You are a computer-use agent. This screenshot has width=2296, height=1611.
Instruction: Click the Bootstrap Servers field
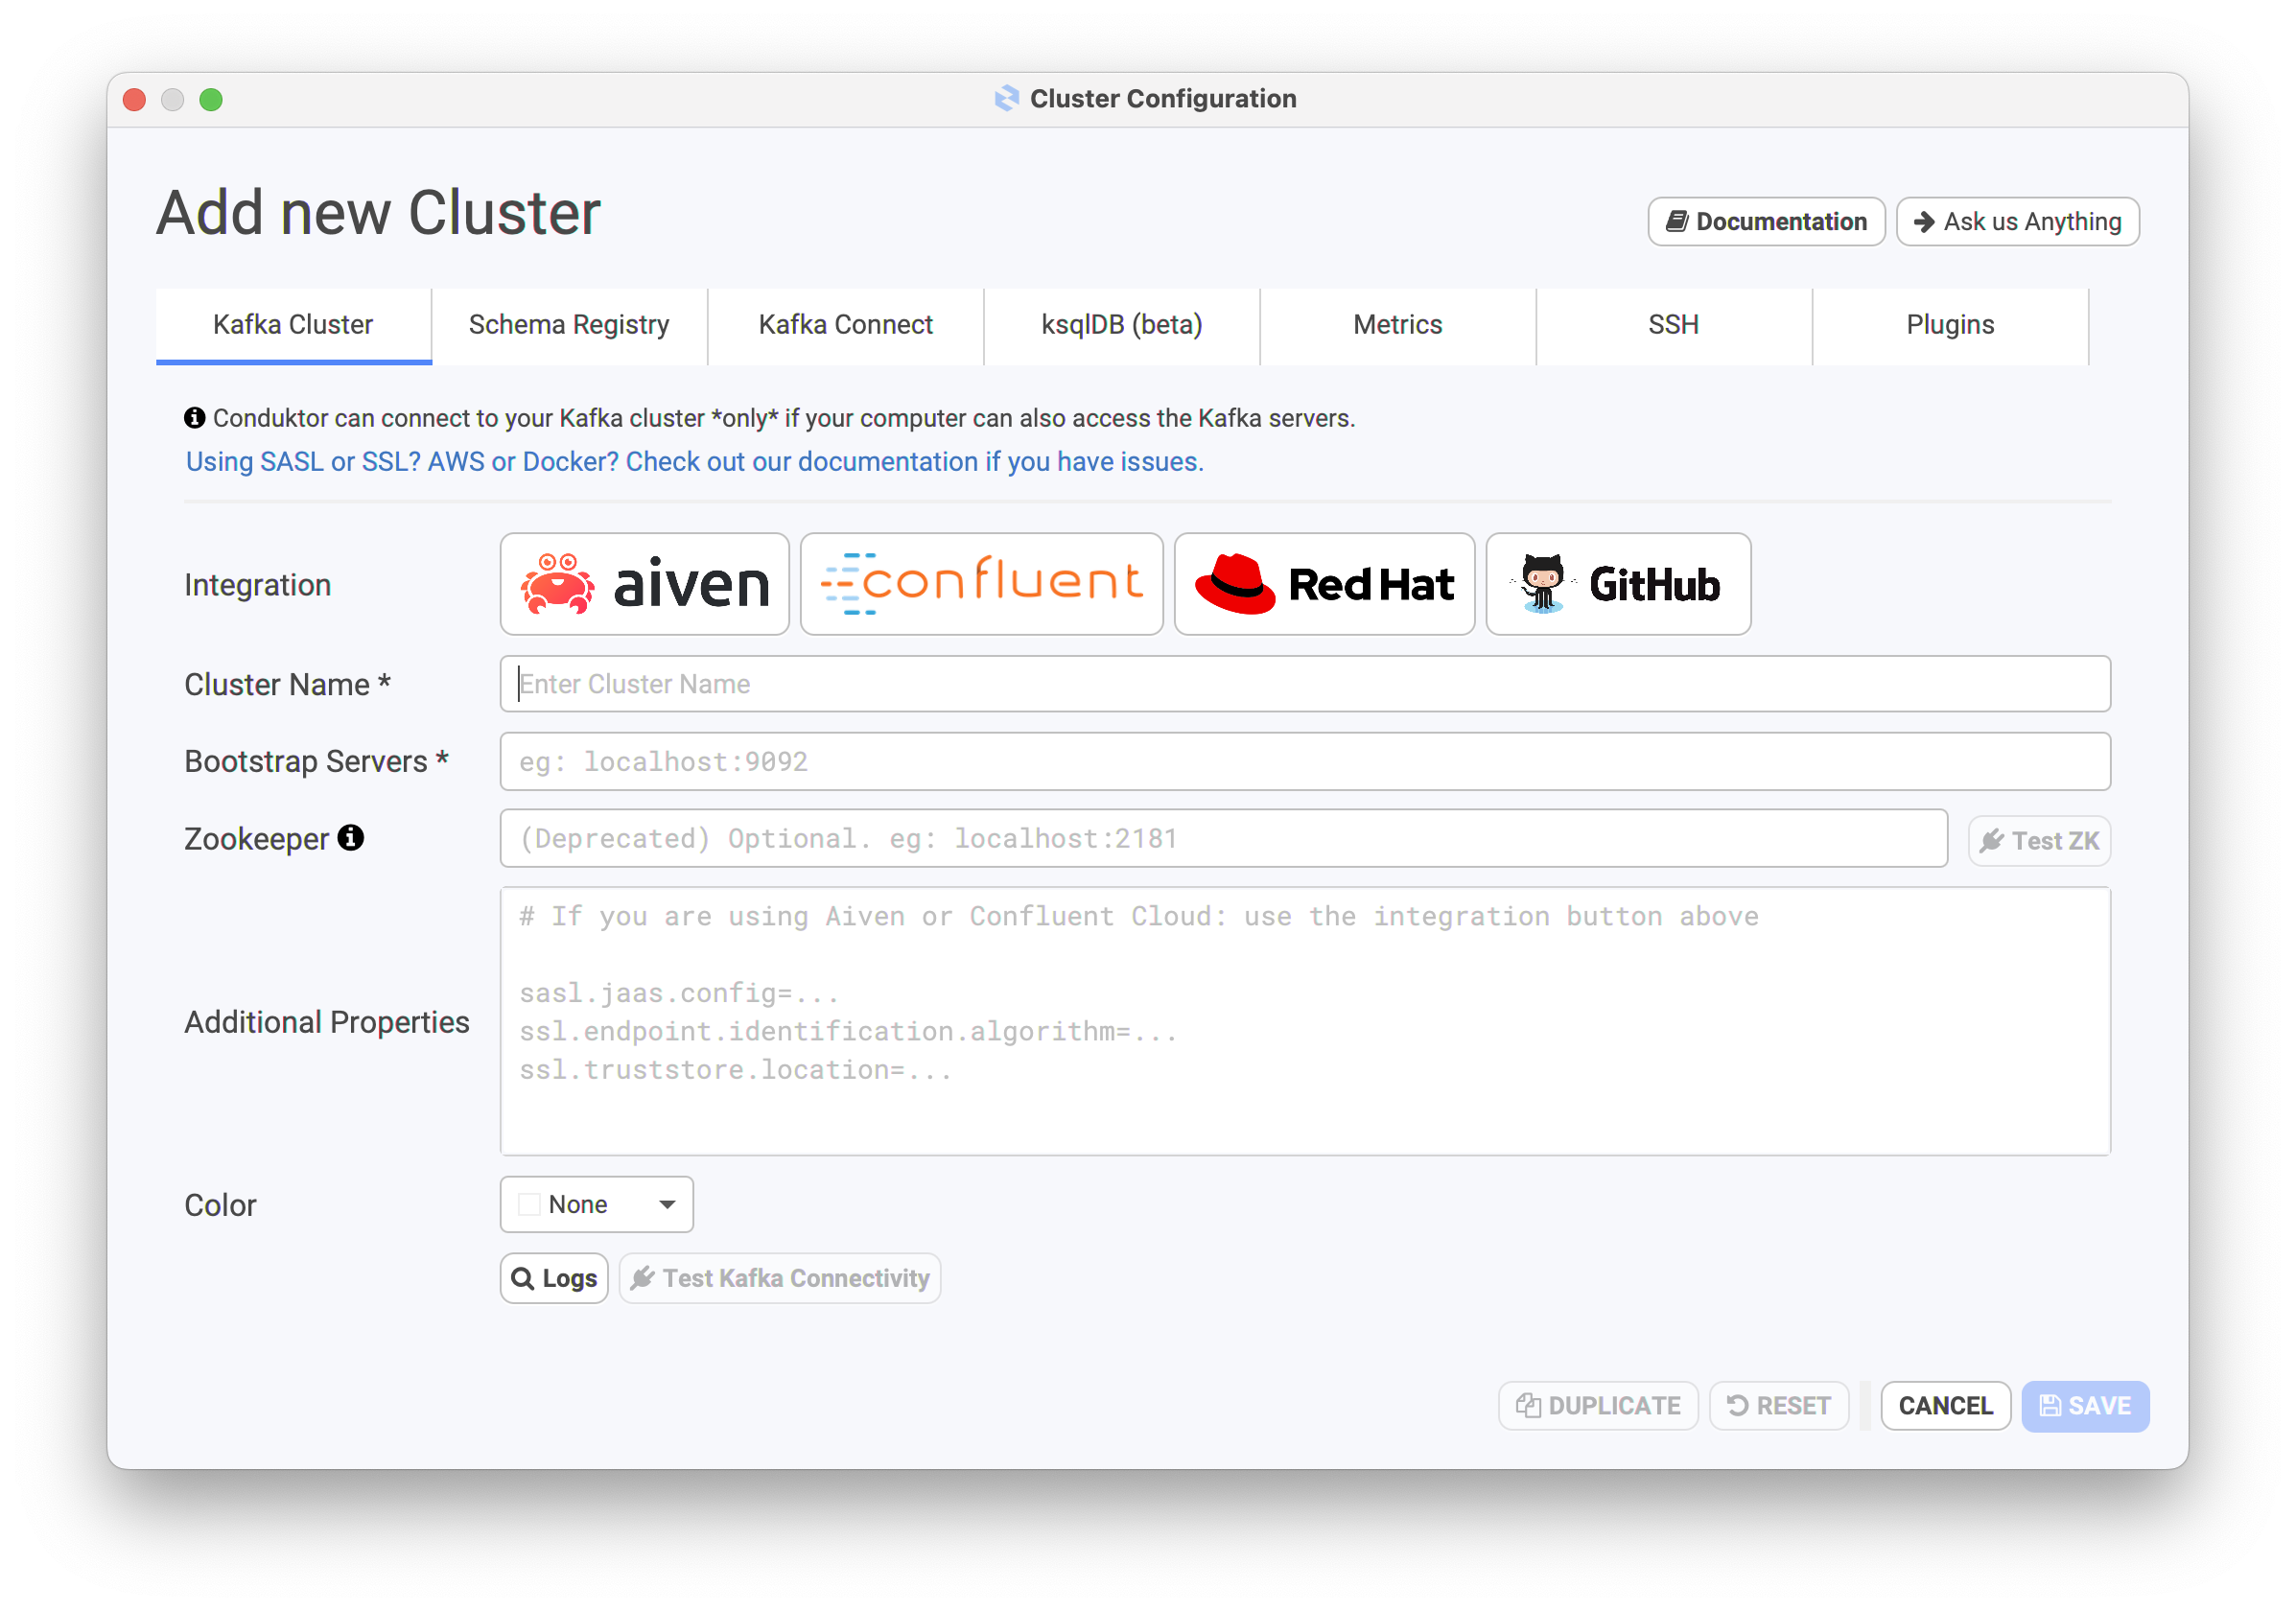pyautogui.click(x=1305, y=762)
